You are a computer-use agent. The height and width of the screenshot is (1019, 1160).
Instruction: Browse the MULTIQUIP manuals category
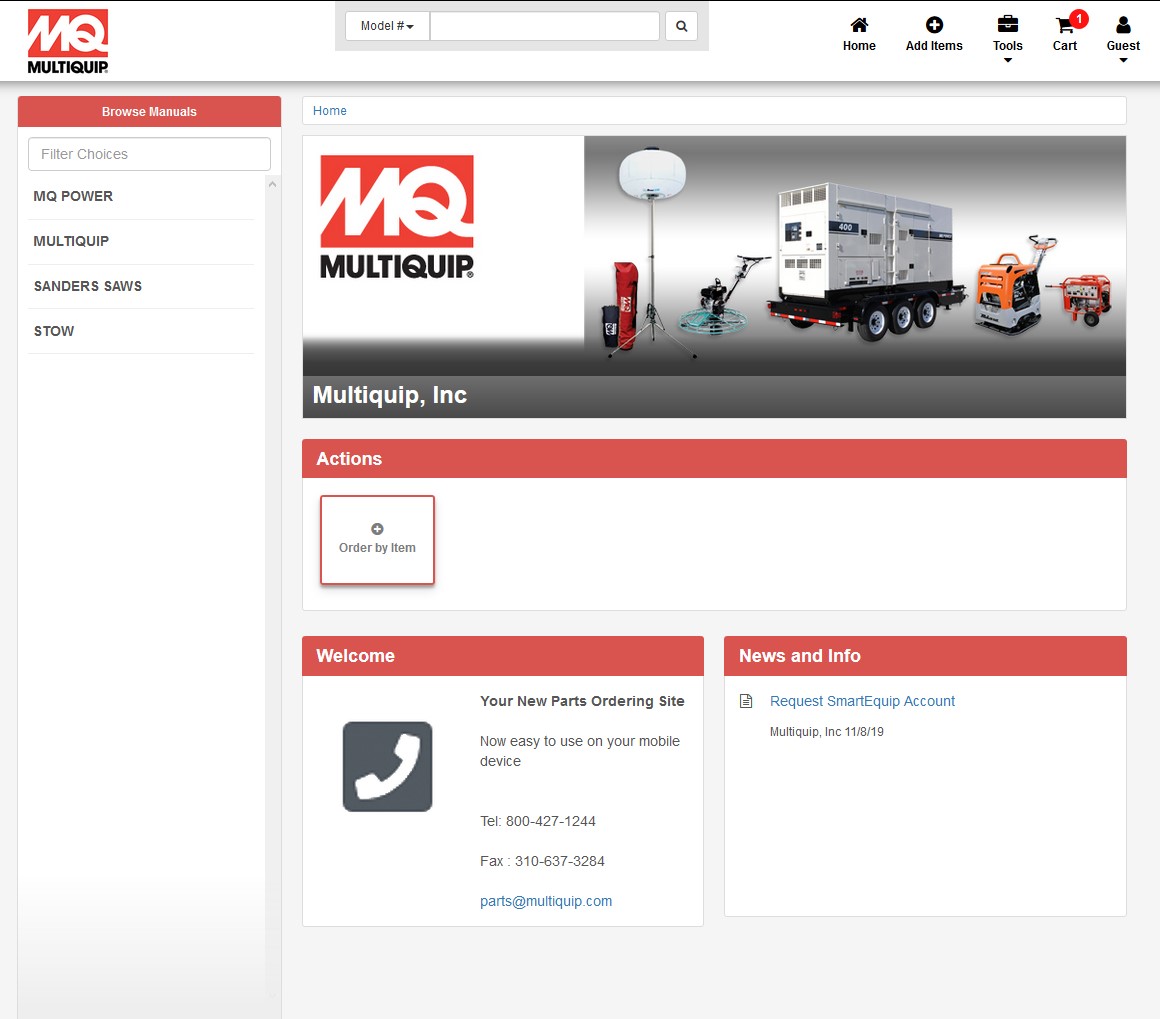[x=71, y=241]
